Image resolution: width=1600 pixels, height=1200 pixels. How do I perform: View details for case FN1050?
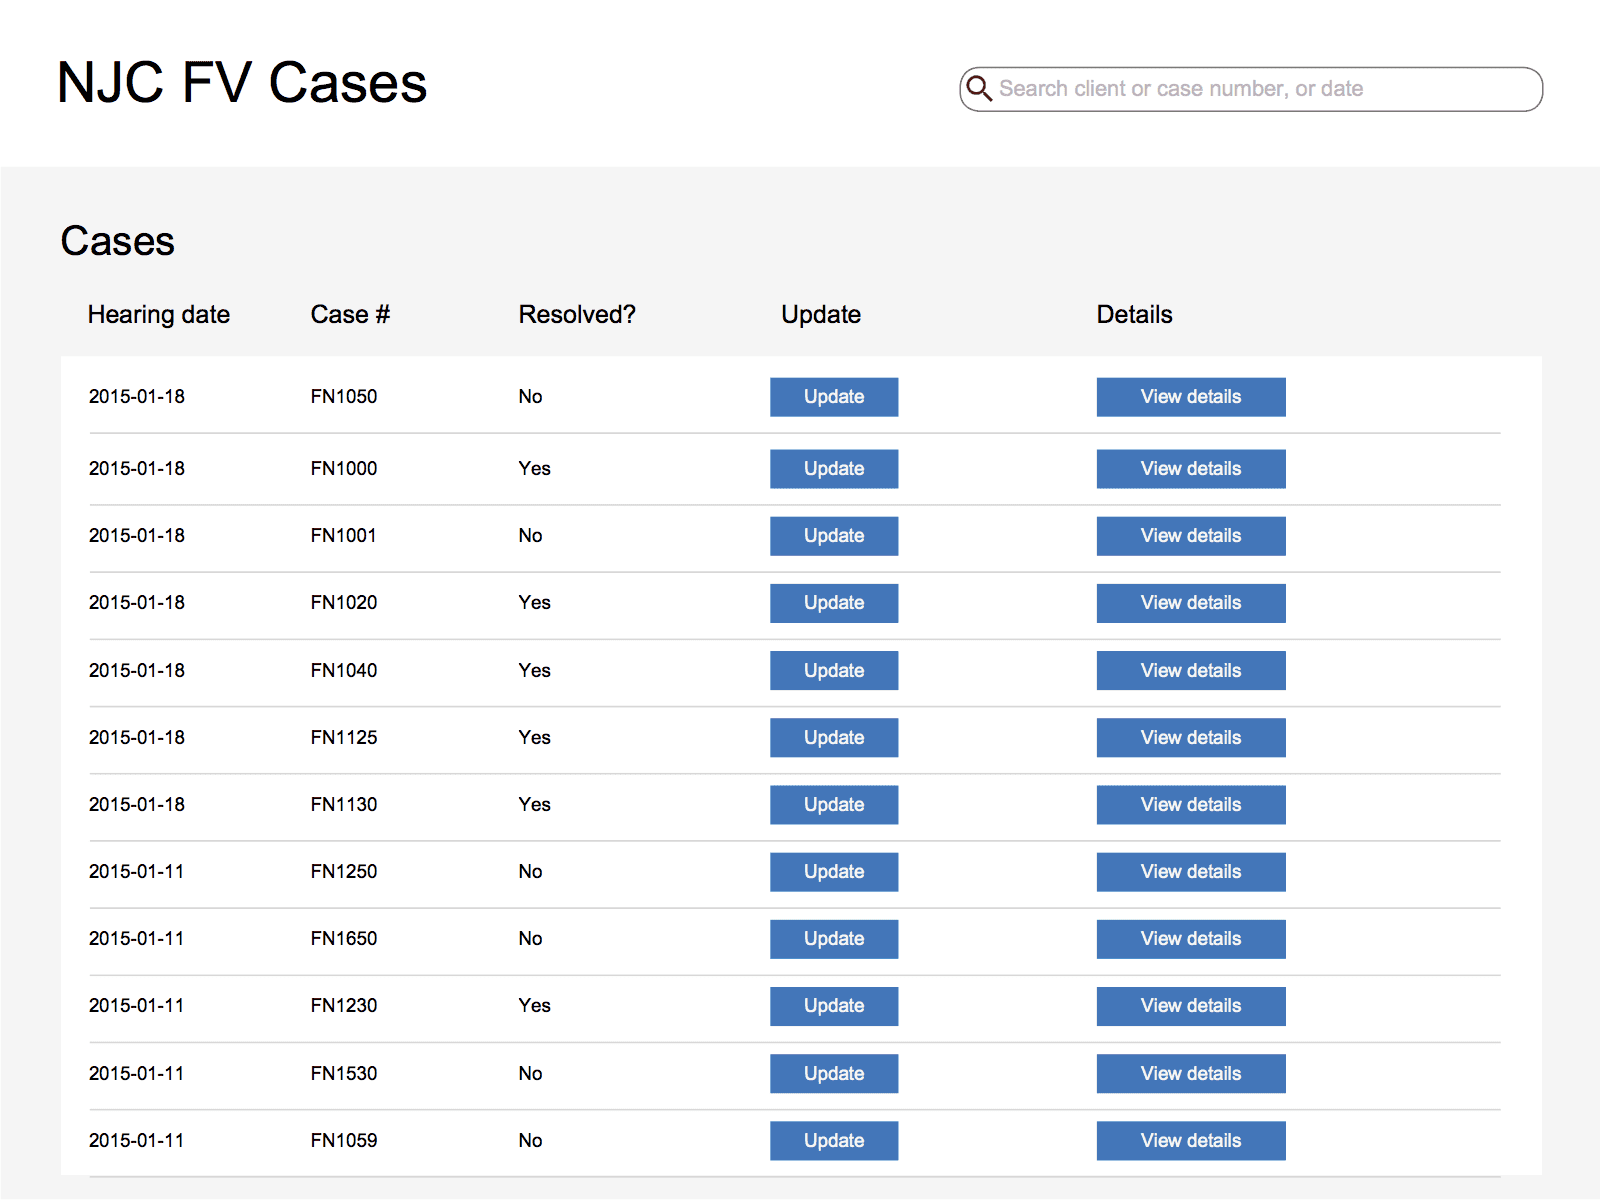click(1191, 397)
